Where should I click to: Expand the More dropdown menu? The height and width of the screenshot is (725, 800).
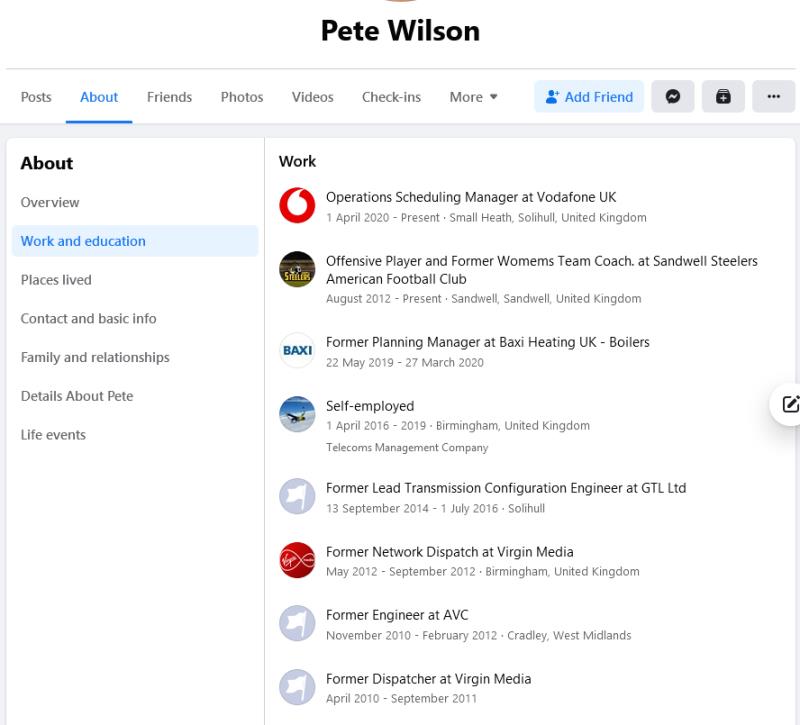click(x=473, y=97)
